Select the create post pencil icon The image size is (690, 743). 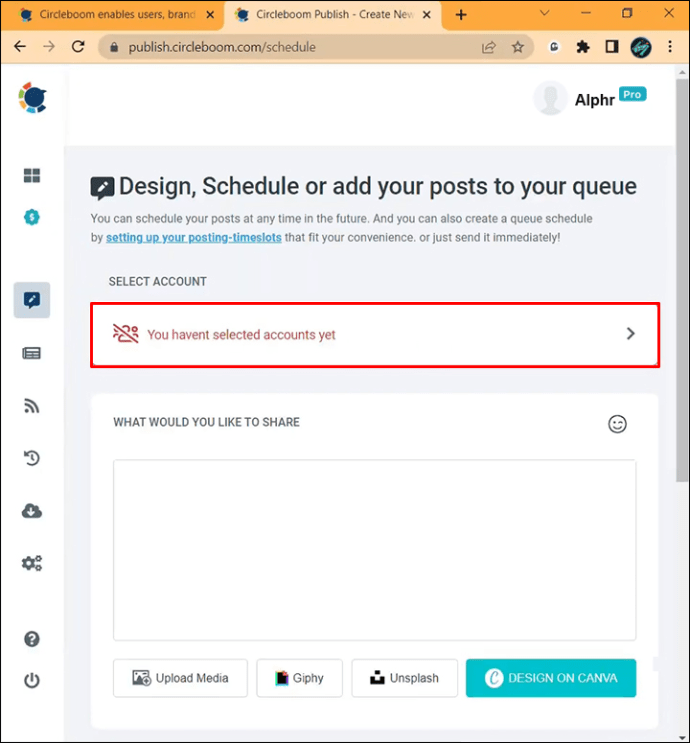32,300
